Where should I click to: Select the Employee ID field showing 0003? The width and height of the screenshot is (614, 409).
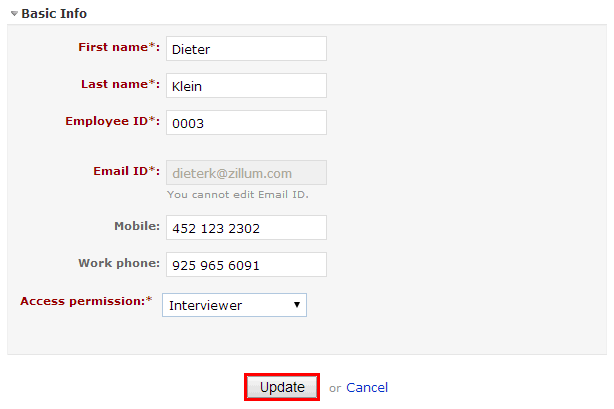245,123
